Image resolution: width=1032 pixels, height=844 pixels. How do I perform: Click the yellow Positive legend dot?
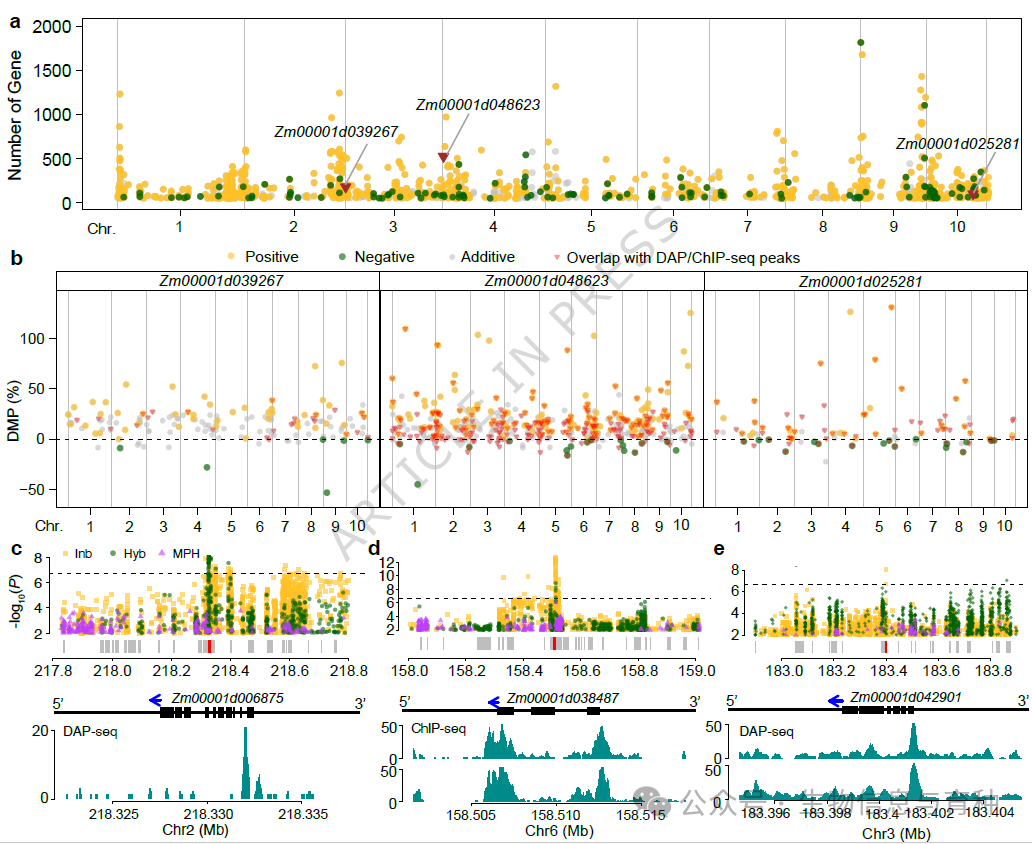231,256
